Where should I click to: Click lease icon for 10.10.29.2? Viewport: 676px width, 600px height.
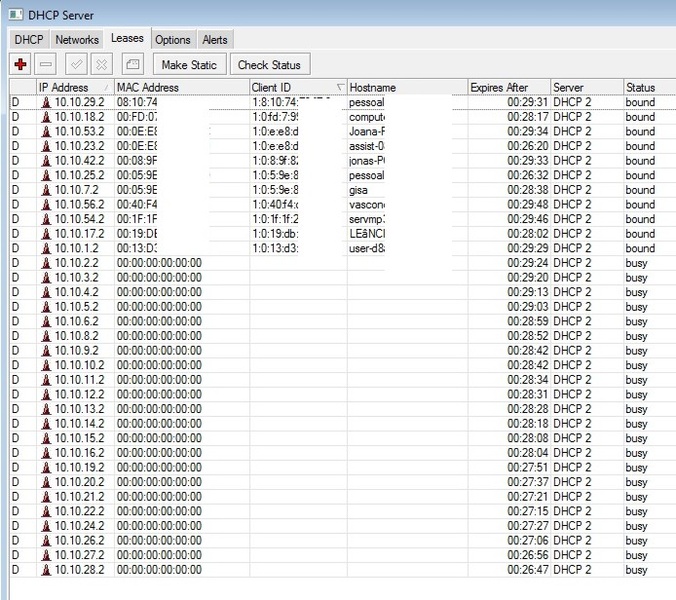[x=46, y=103]
